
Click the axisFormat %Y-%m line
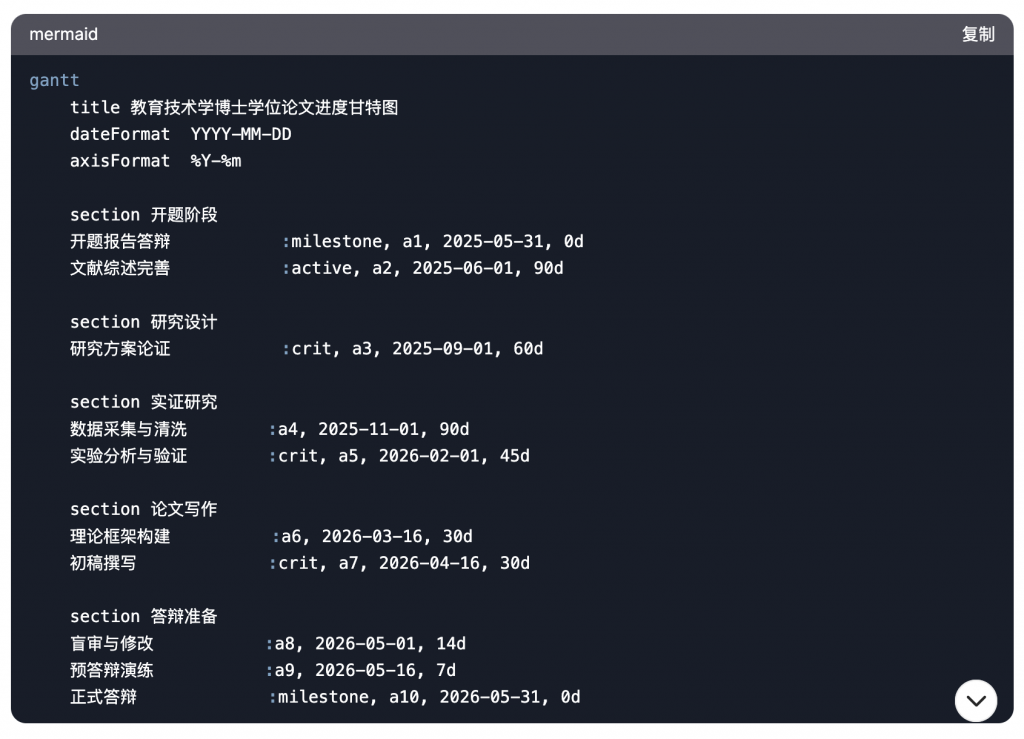[x=155, y=161]
